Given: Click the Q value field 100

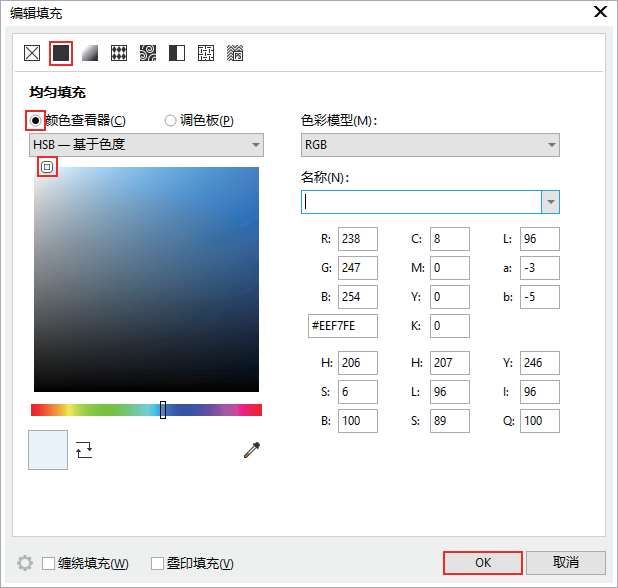Looking at the screenshot, I should [540, 421].
